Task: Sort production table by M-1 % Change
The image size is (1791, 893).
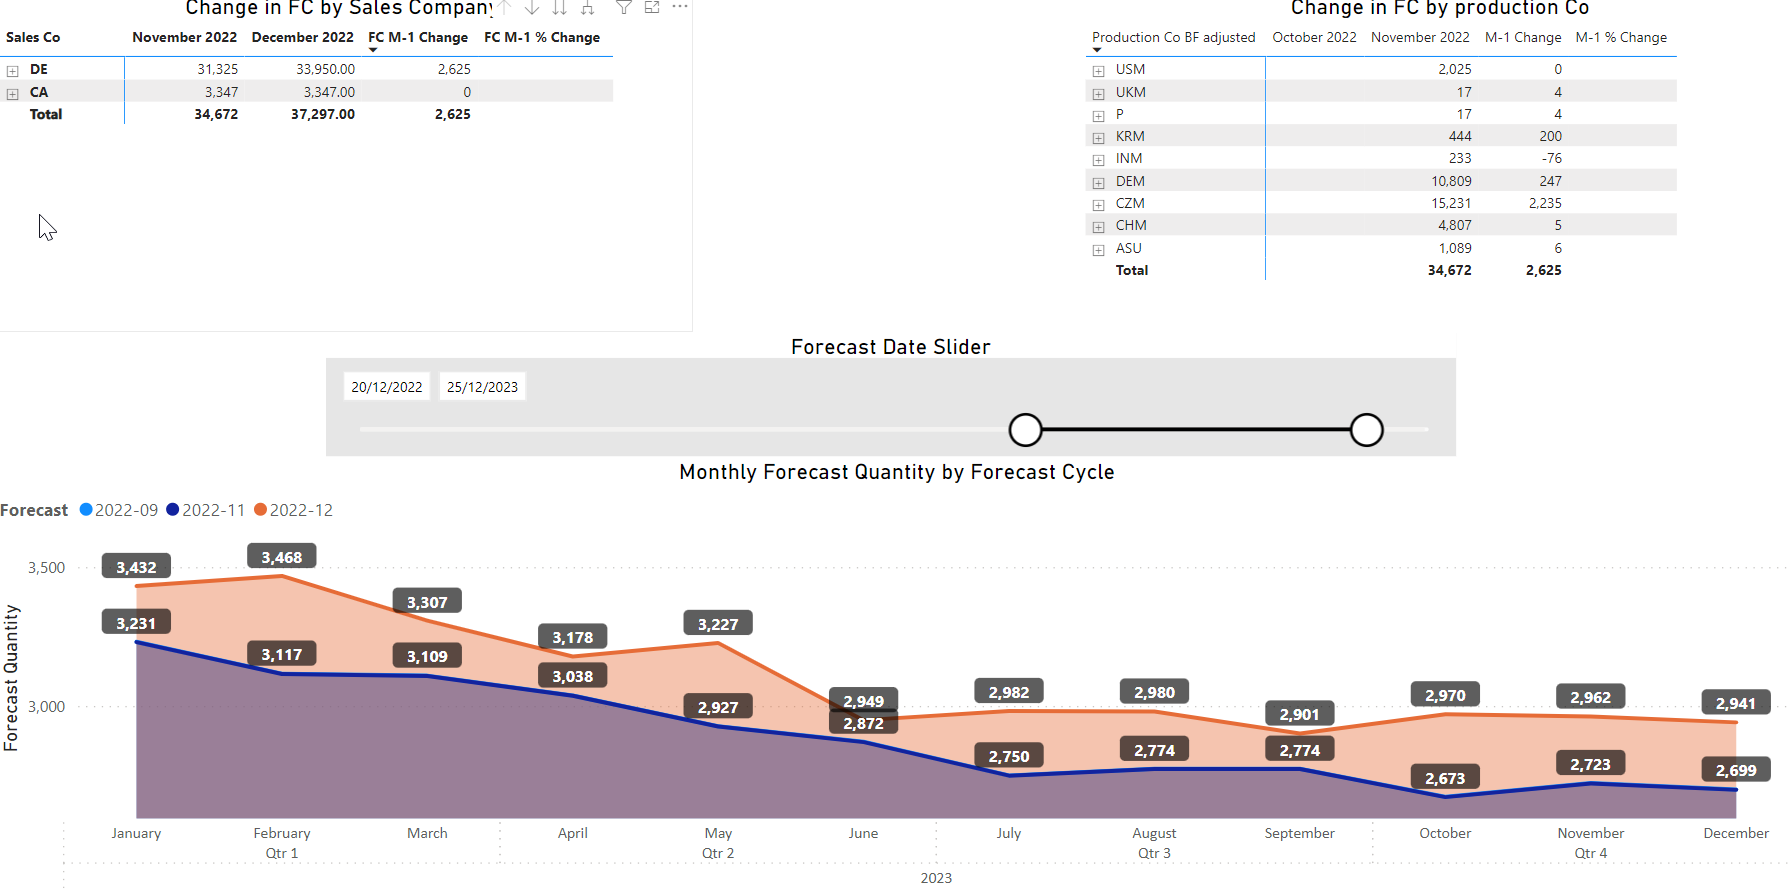Action: (1621, 38)
